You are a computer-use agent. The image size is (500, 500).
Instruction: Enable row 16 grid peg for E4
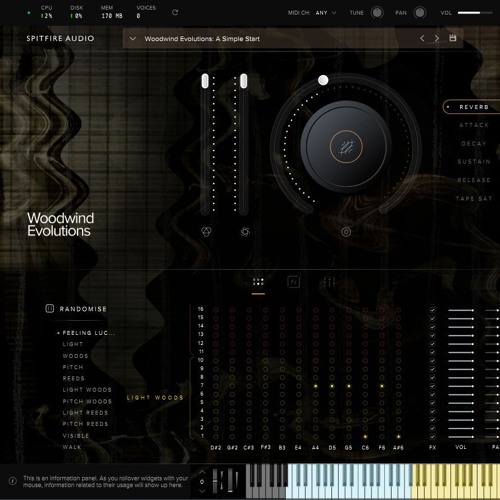coord(299,310)
